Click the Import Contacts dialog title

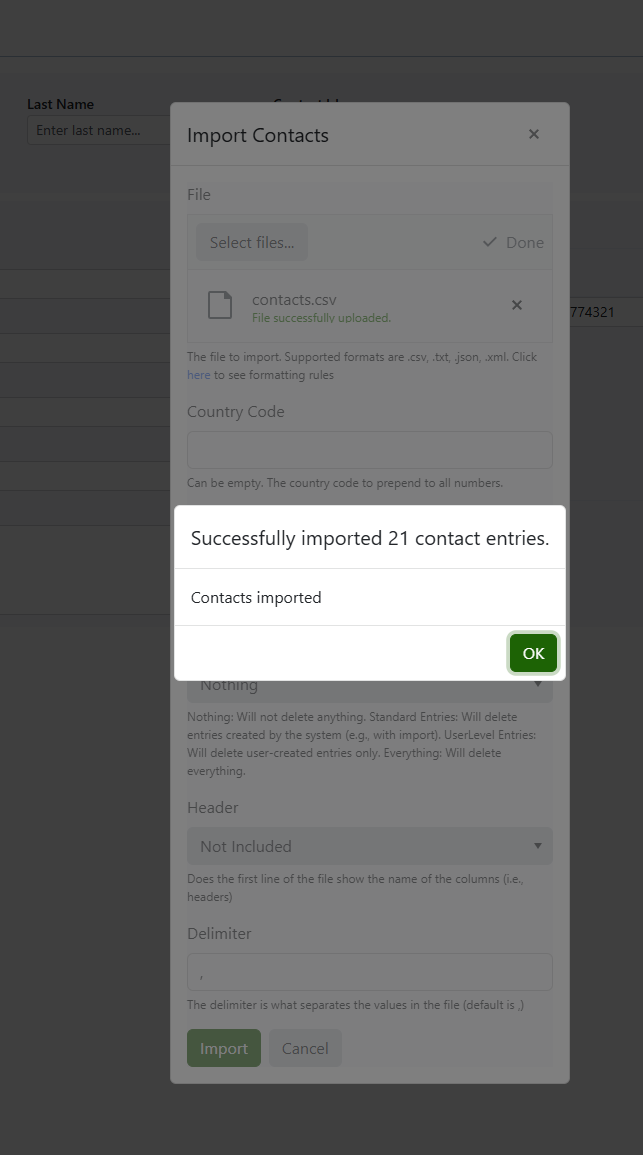tap(258, 136)
